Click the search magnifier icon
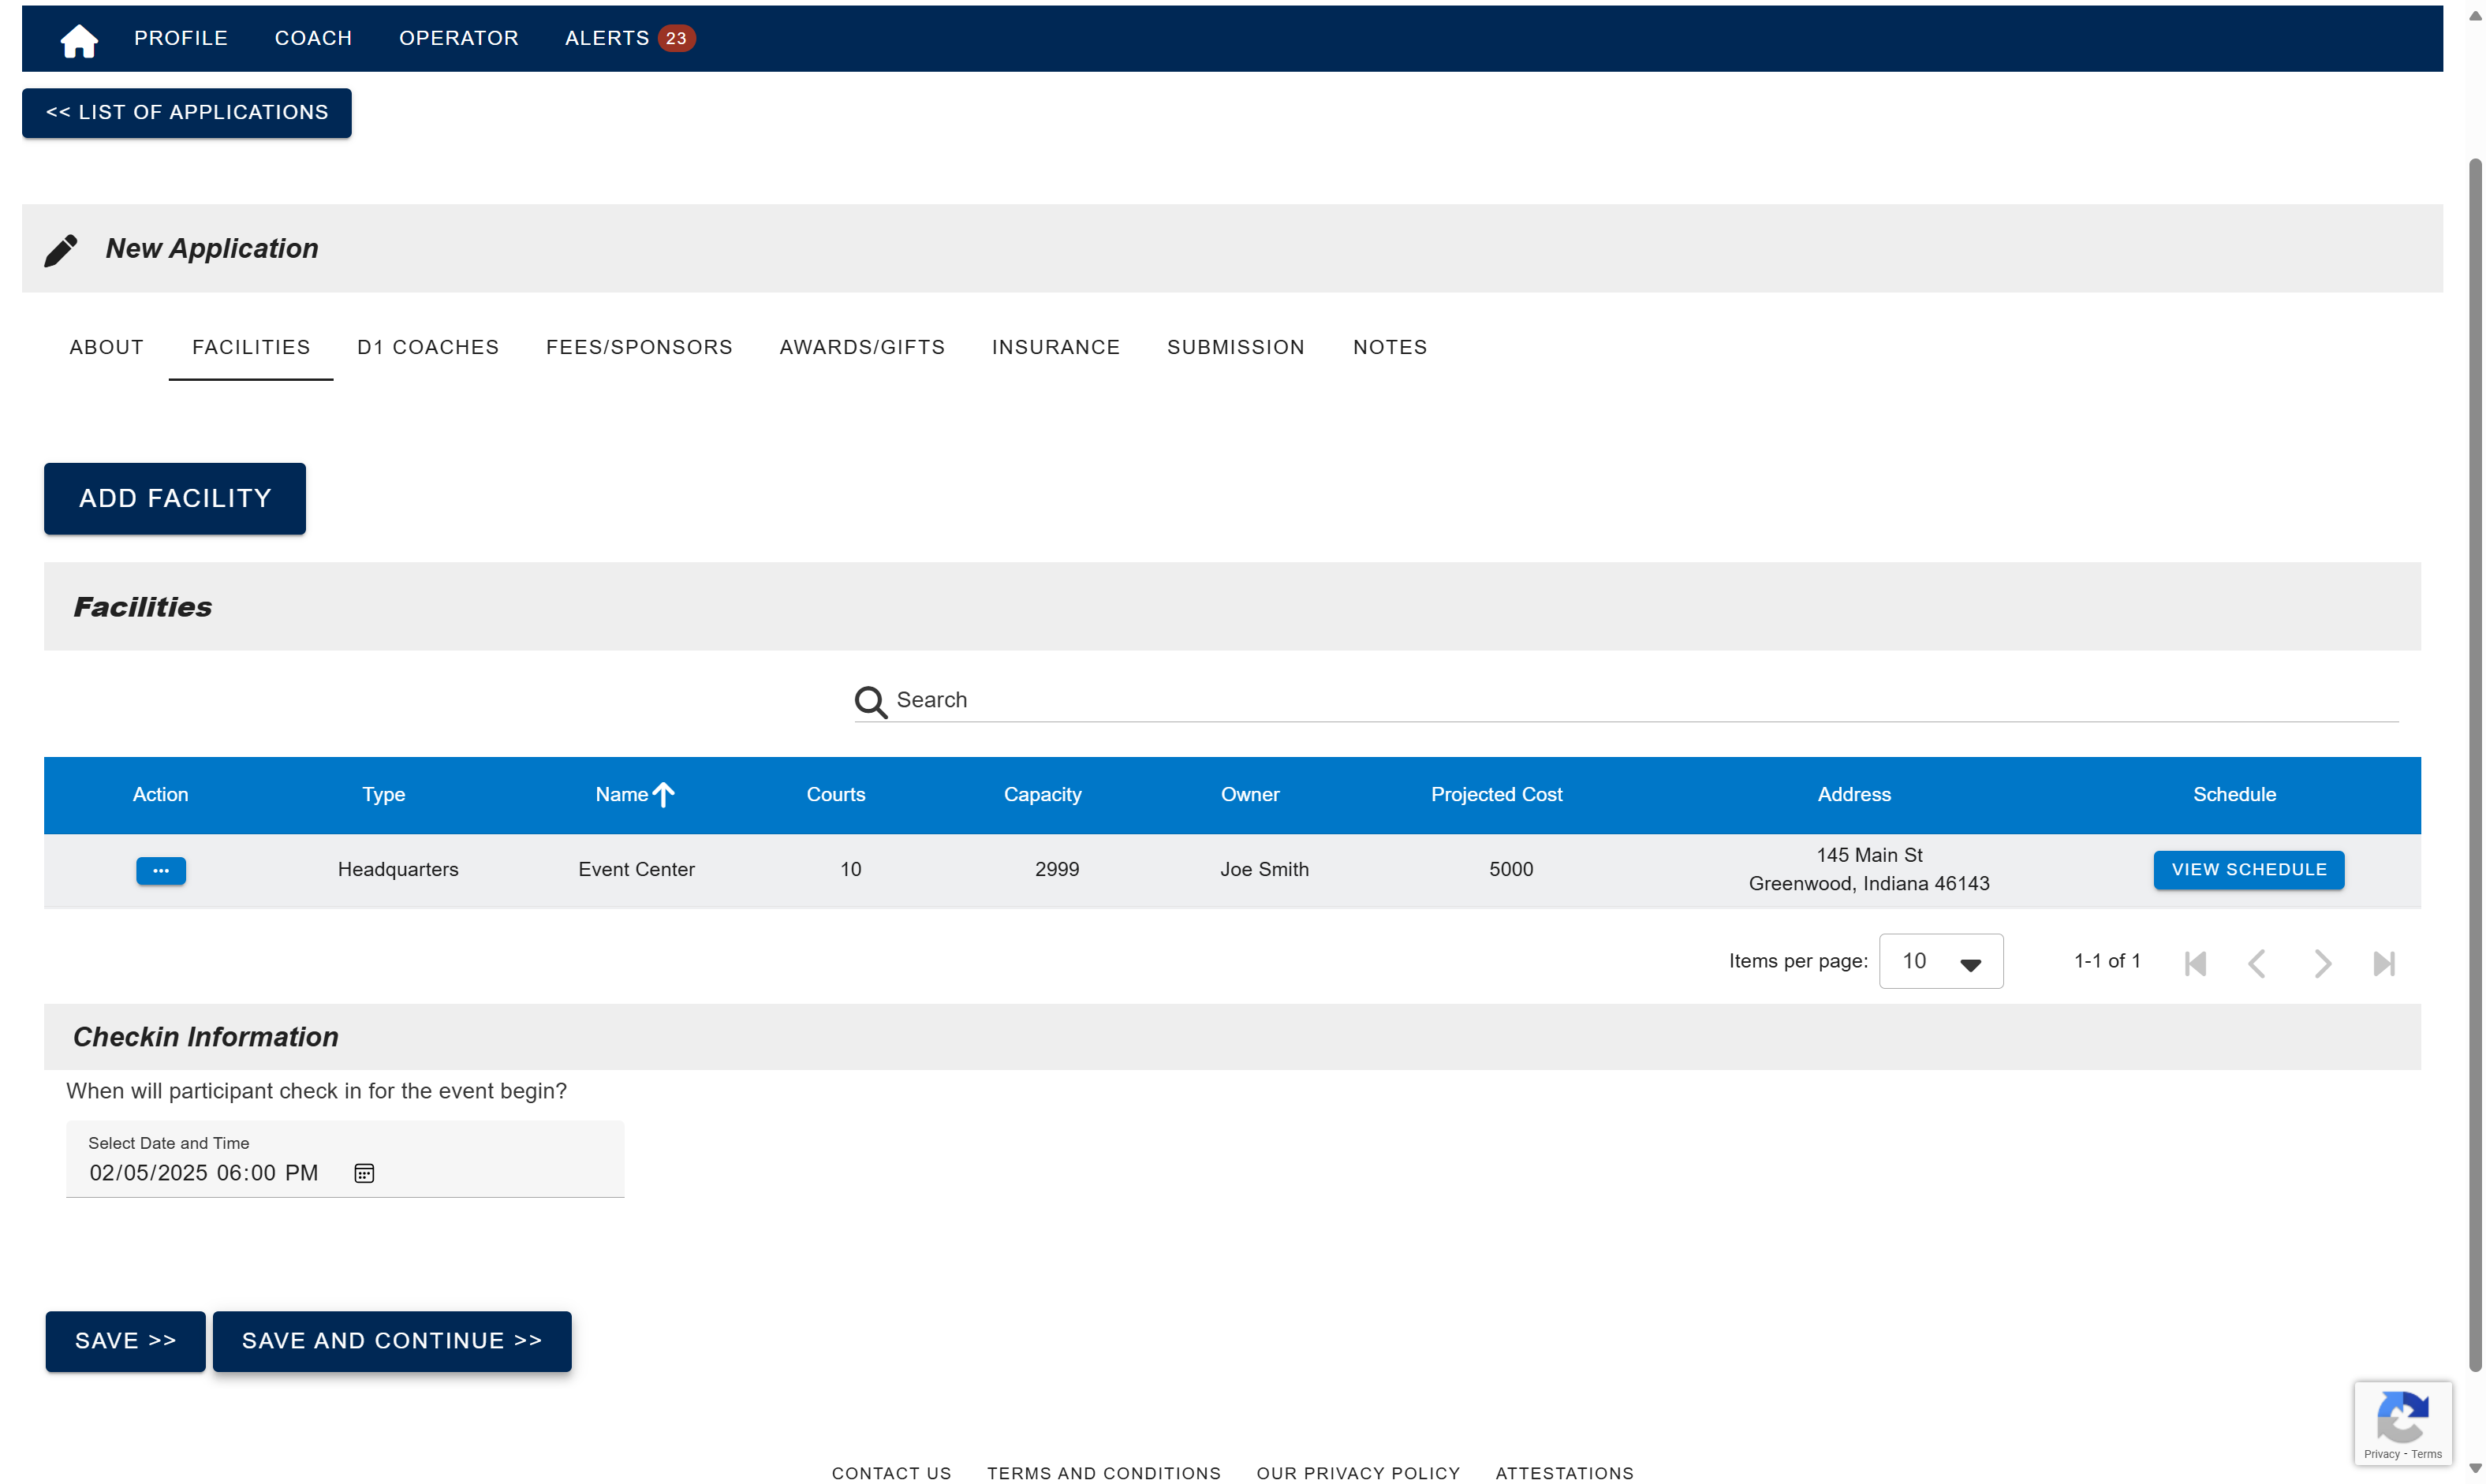Image resolution: width=2486 pixels, height=1484 pixels. [870, 701]
